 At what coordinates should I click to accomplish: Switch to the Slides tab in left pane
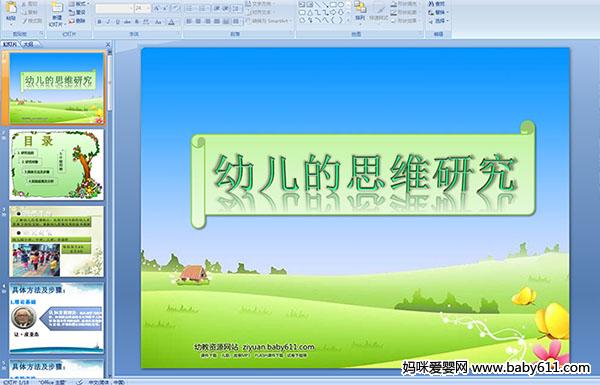coord(10,44)
